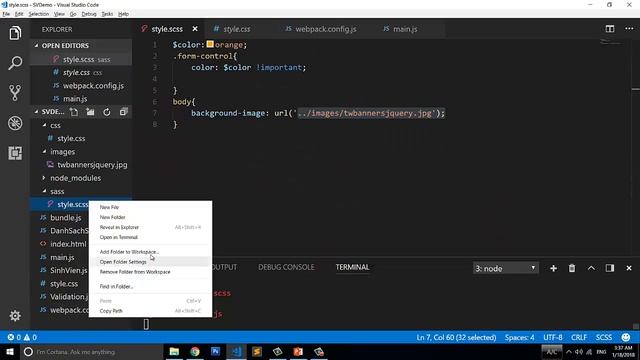Open the Debug view icon
The height and width of the screenshot is (360, 640).
[15, 123]
